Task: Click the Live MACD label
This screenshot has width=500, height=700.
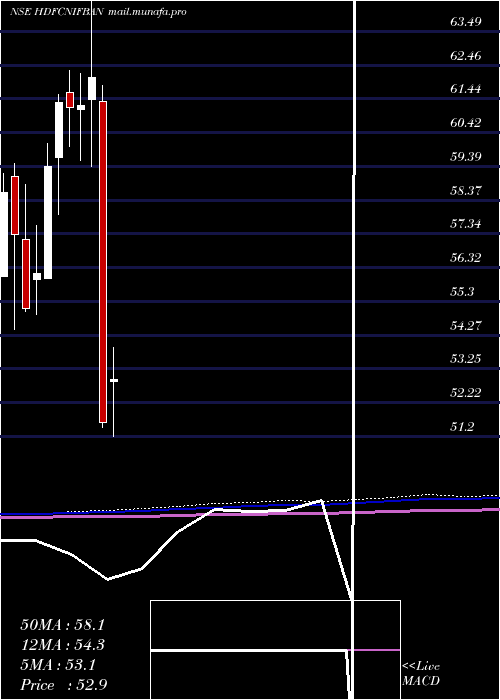Action: point(421,674)
